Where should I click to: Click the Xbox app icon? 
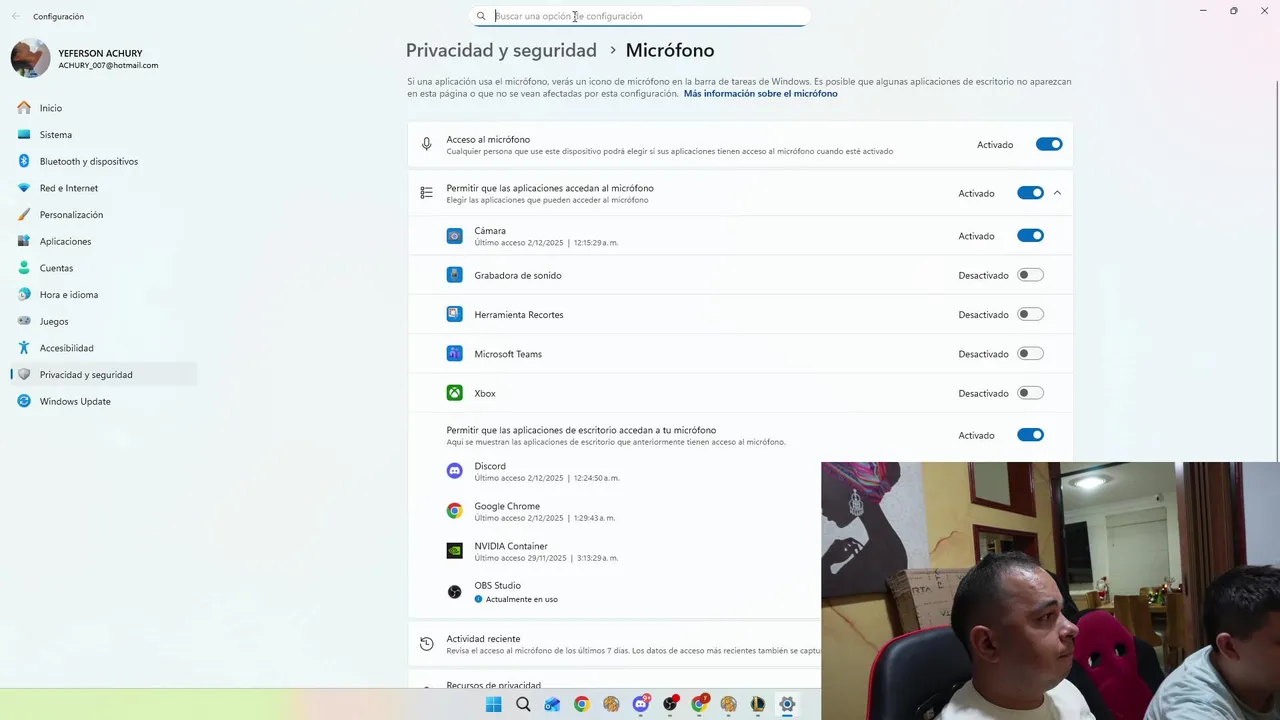454,393
